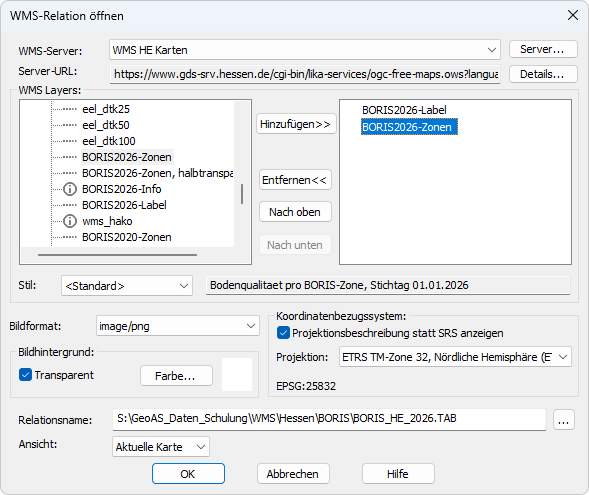The height and width of the screenshot is (495, 589).
Task: Click the Entfernen<< button
Action: (295, 180)
